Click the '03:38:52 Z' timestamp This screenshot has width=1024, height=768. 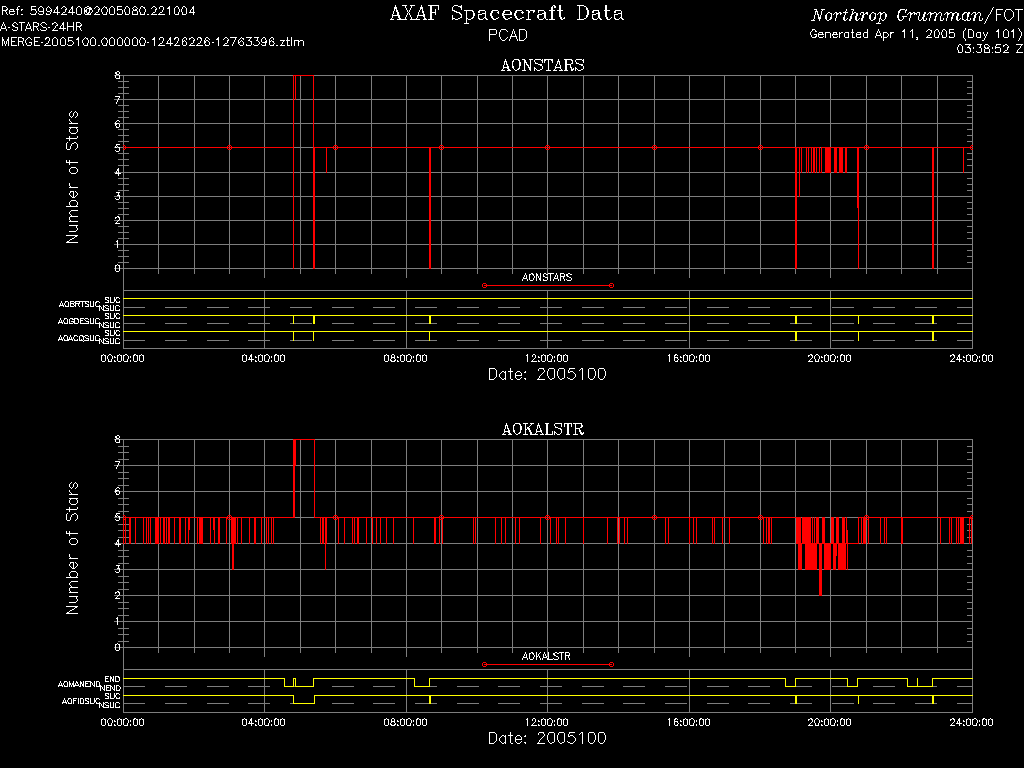(x=989, y=49)
